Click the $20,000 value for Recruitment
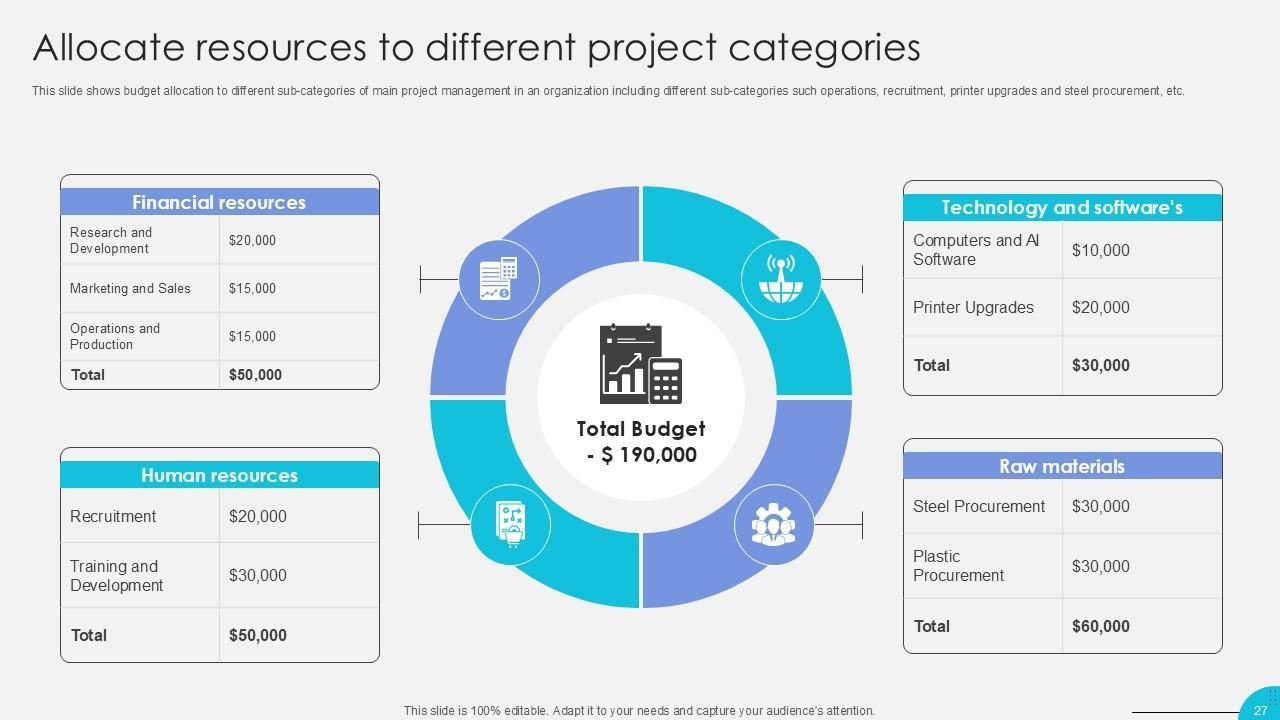The image size is (1280, 720). pos(258,516)
